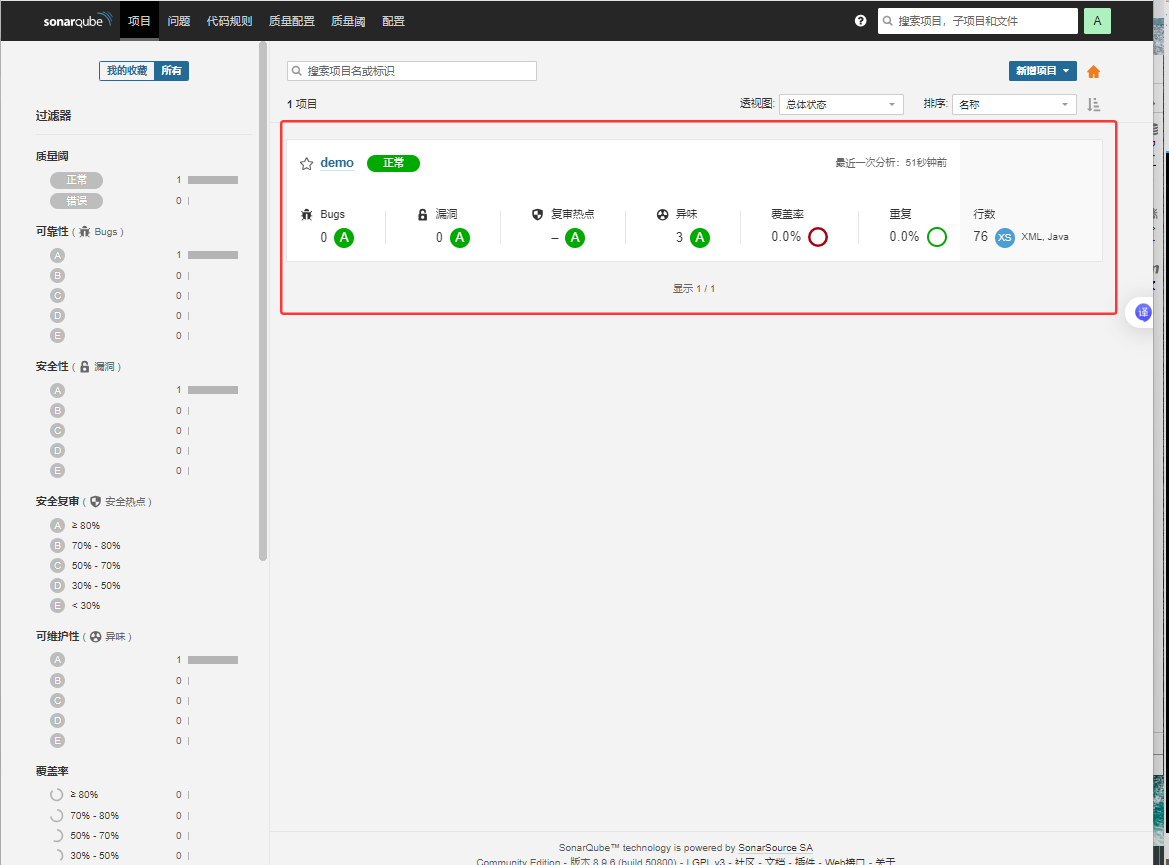Filter by quality gate 错误
This screenshot has width=1169, height=865.
click(x=76, y=201)
